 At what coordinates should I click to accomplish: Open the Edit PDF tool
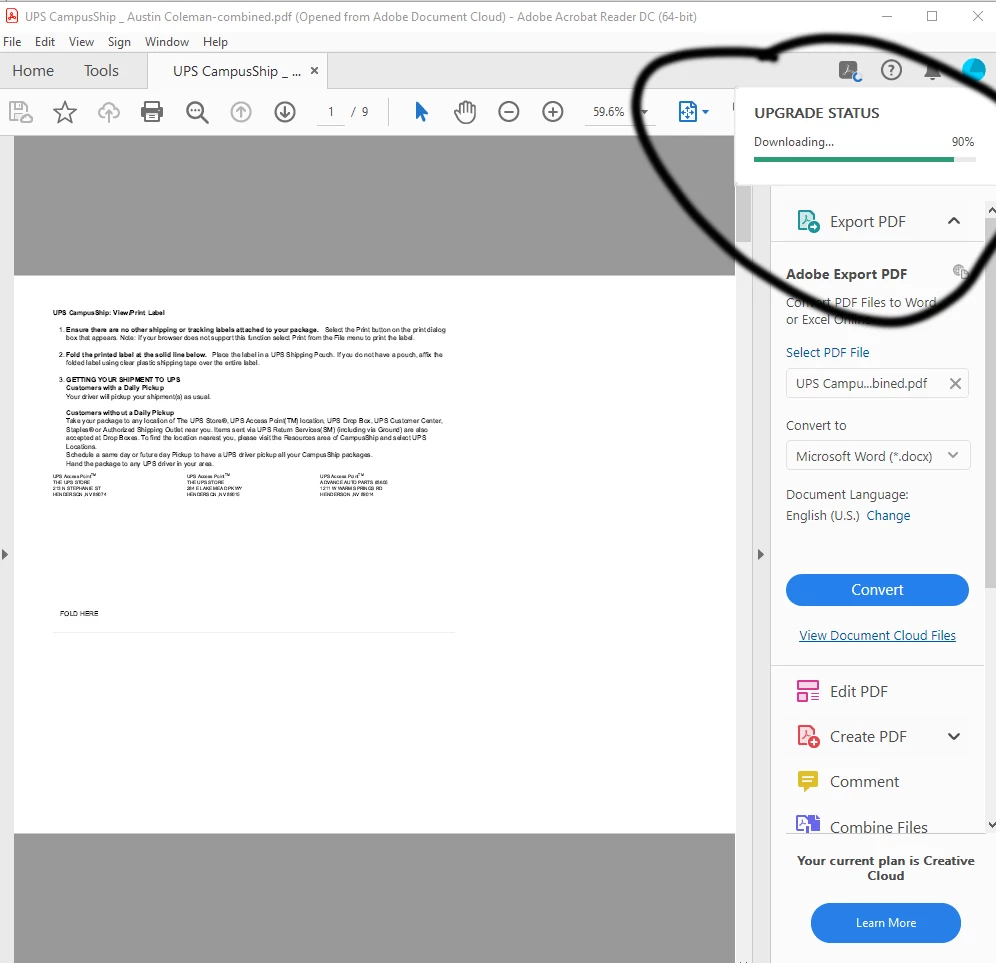point(858,691)
